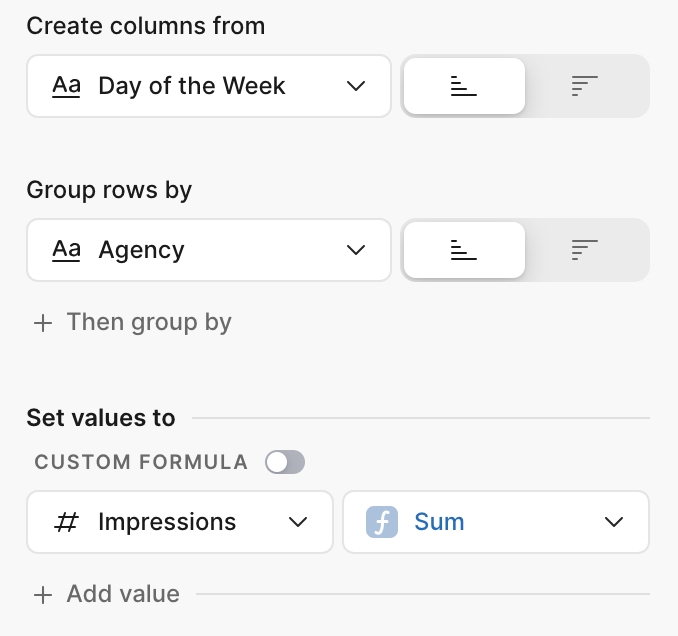Set descending sort for Agency row grouping

[x=585, y=249]
